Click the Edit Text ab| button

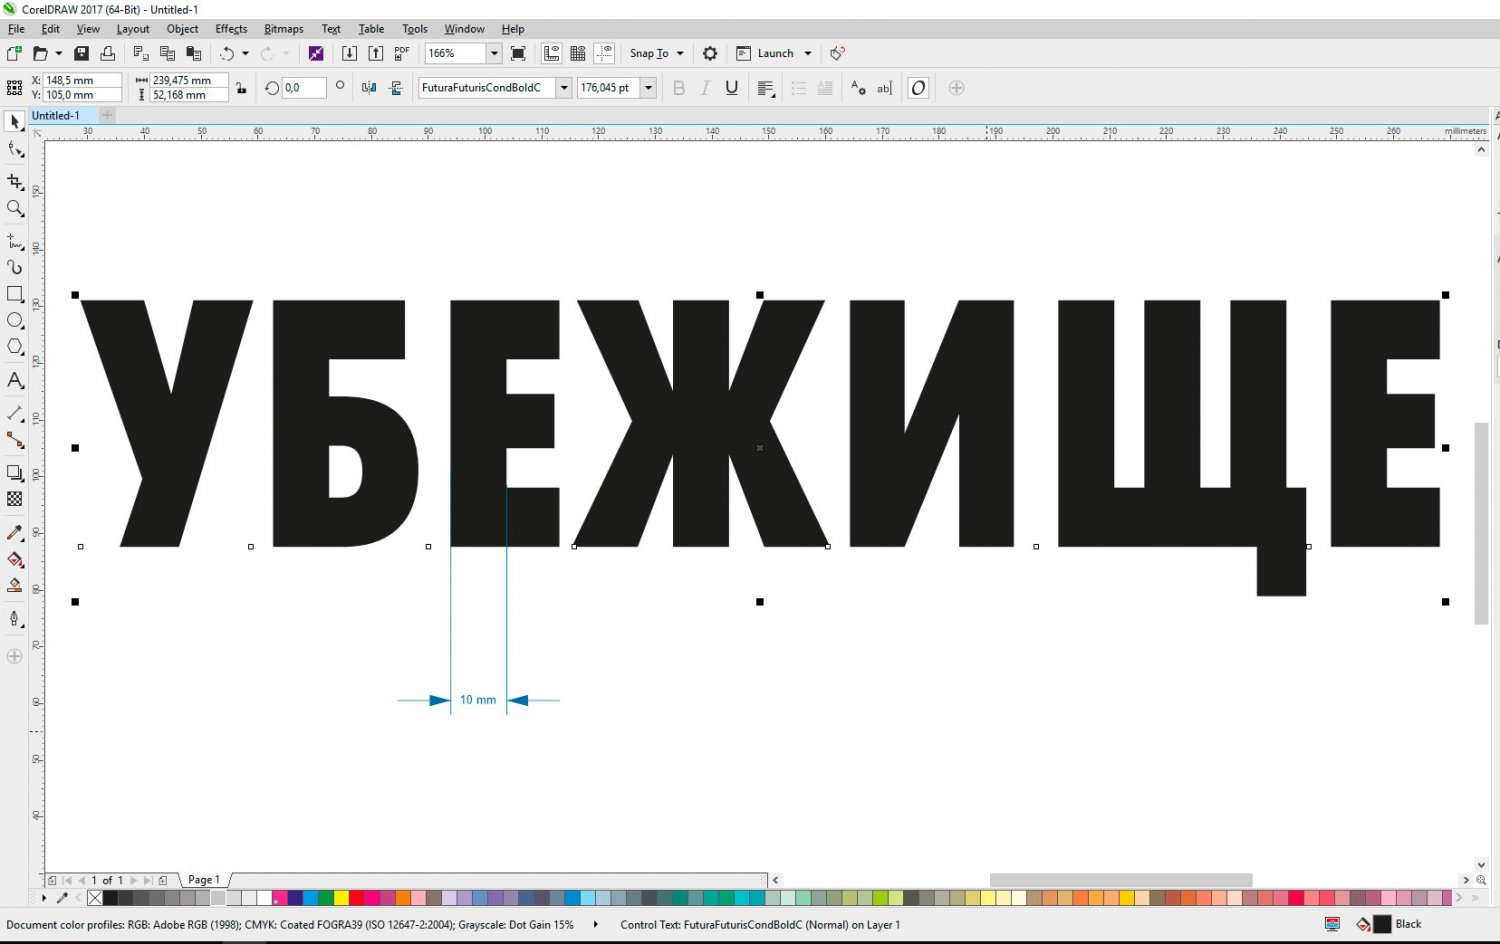click(x=884, y=88)
